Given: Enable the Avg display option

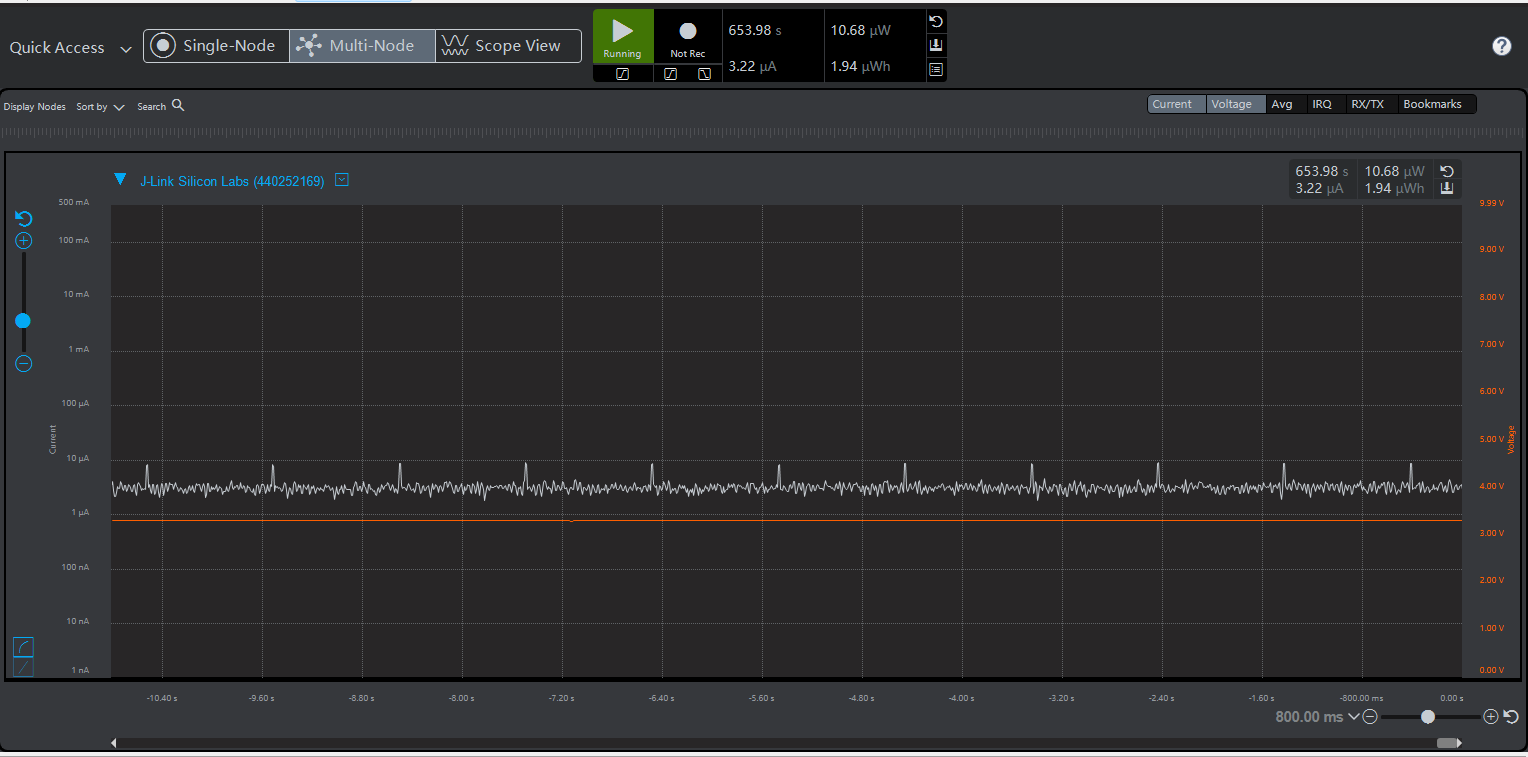Looking at the screenshot, I should pos(1281,104).
